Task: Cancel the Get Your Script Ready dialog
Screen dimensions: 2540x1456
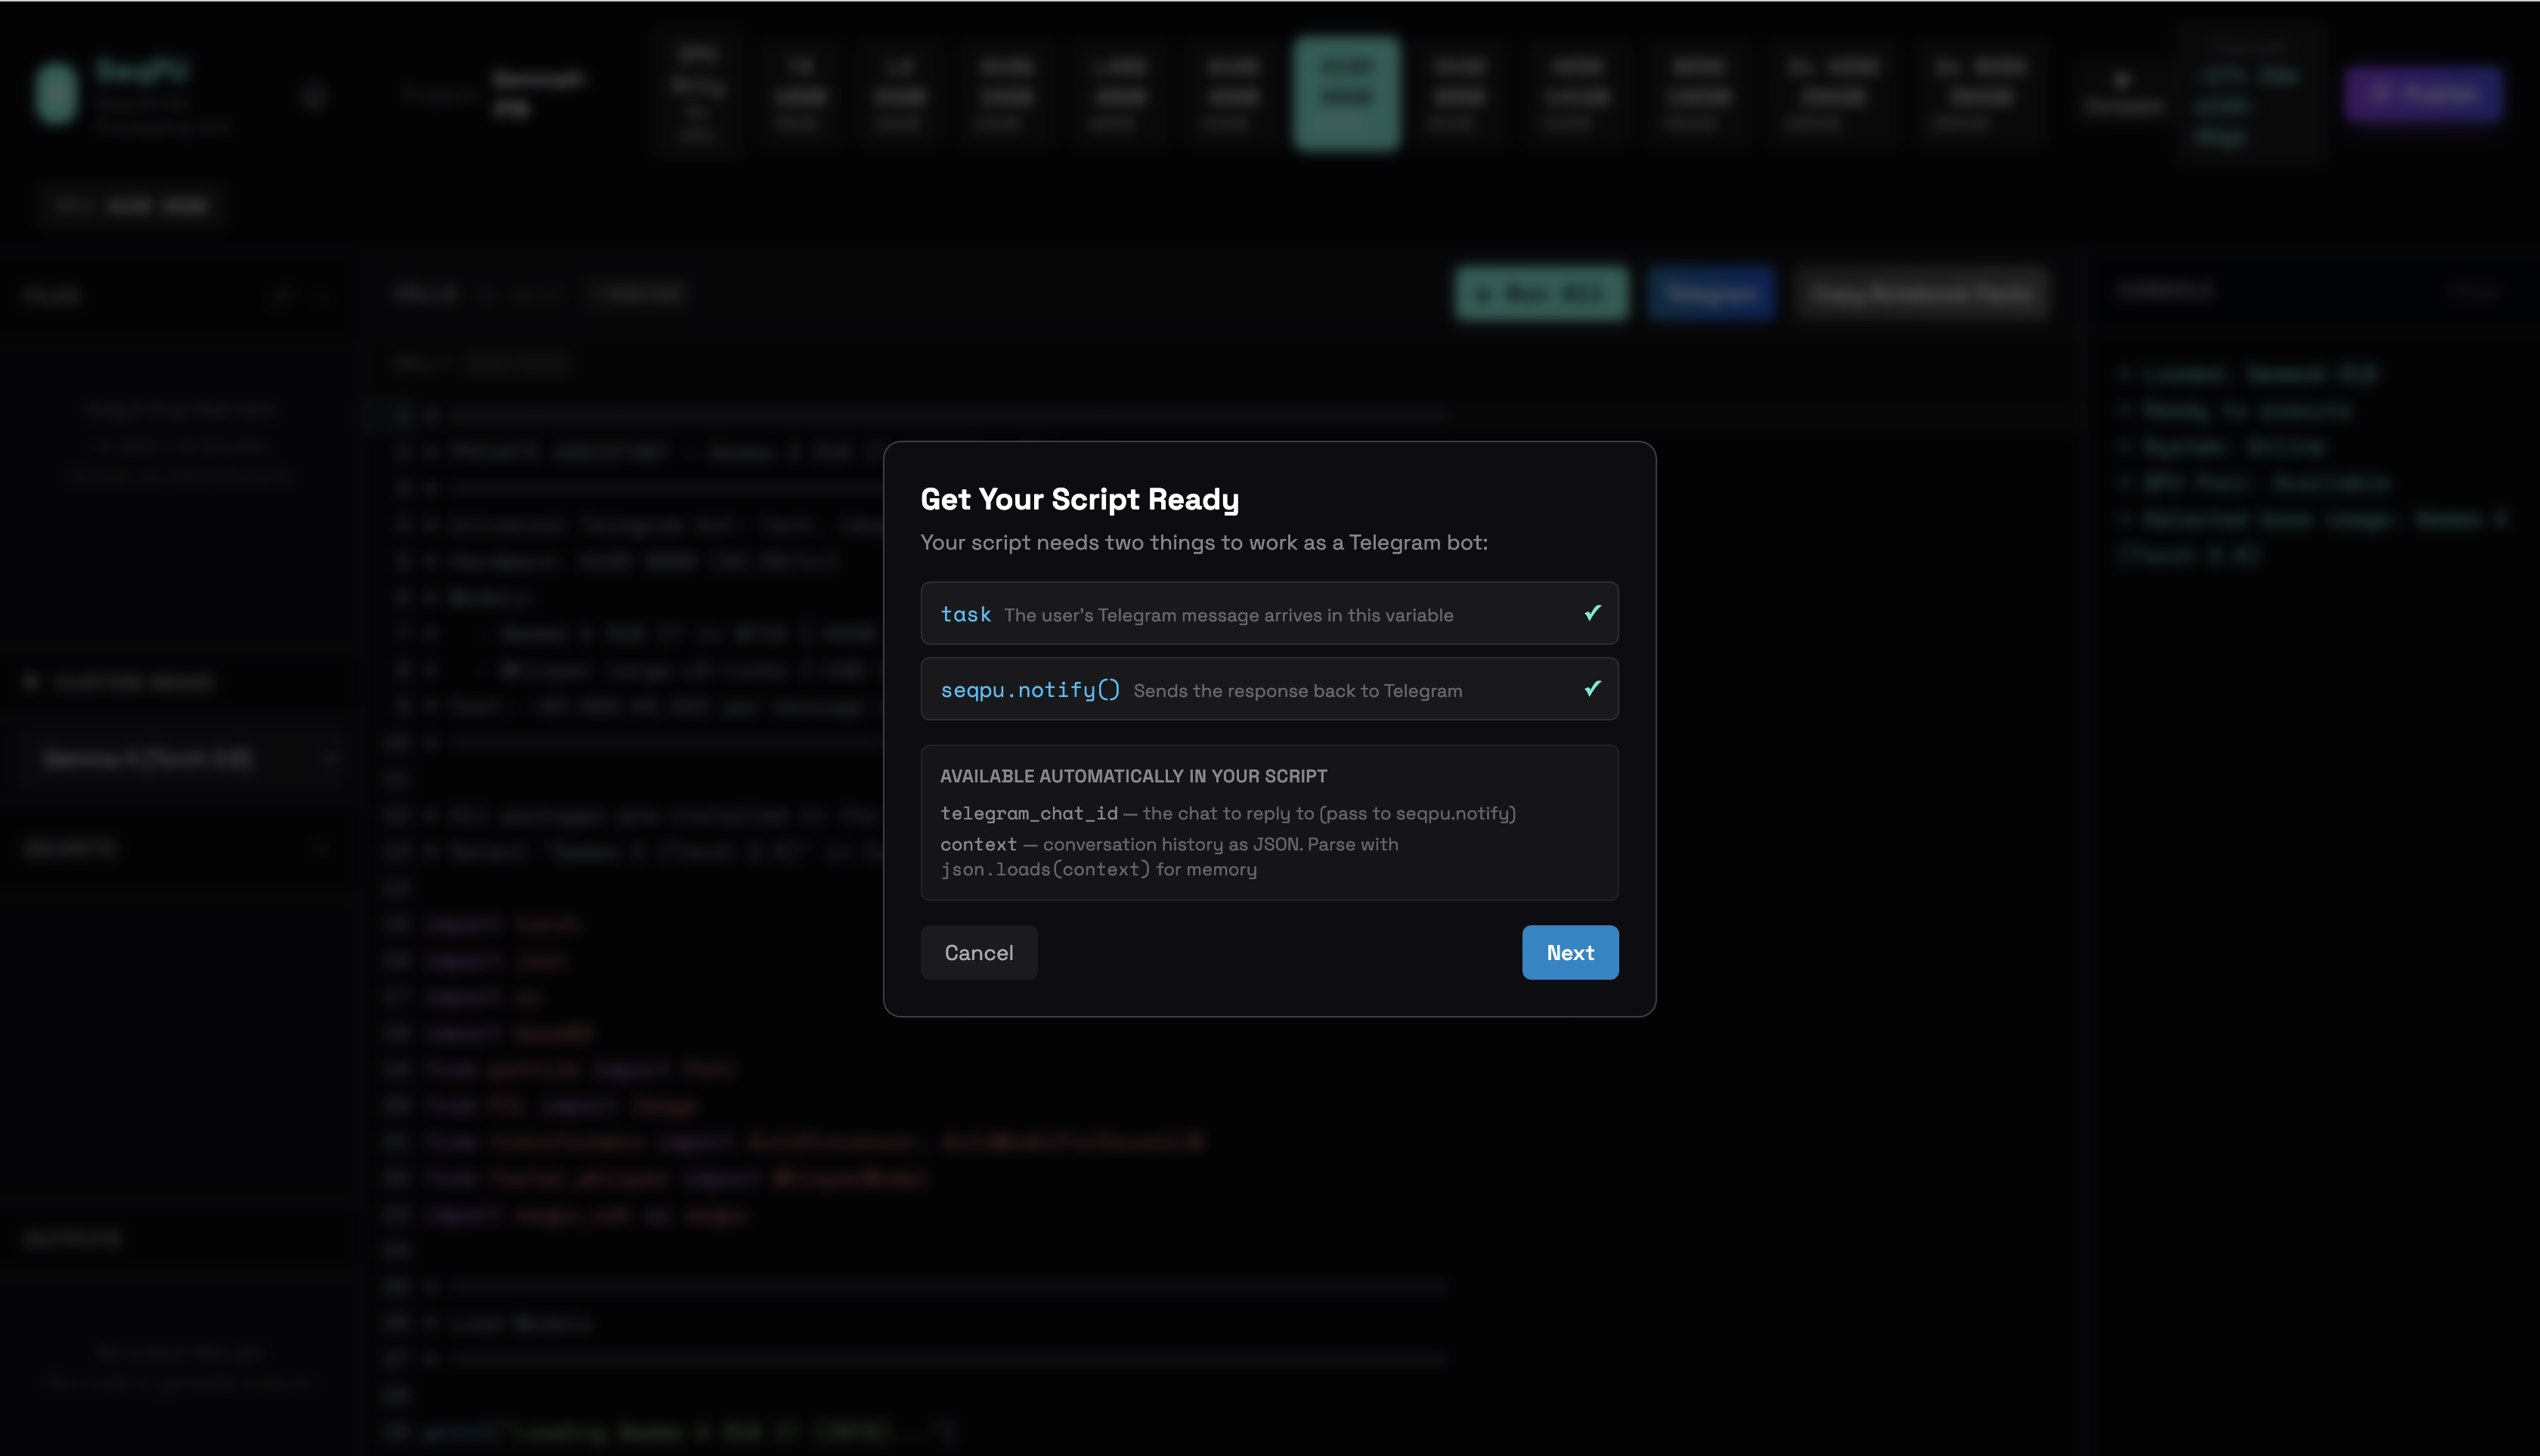Action: pyautogui.click(x=978, y=952)
